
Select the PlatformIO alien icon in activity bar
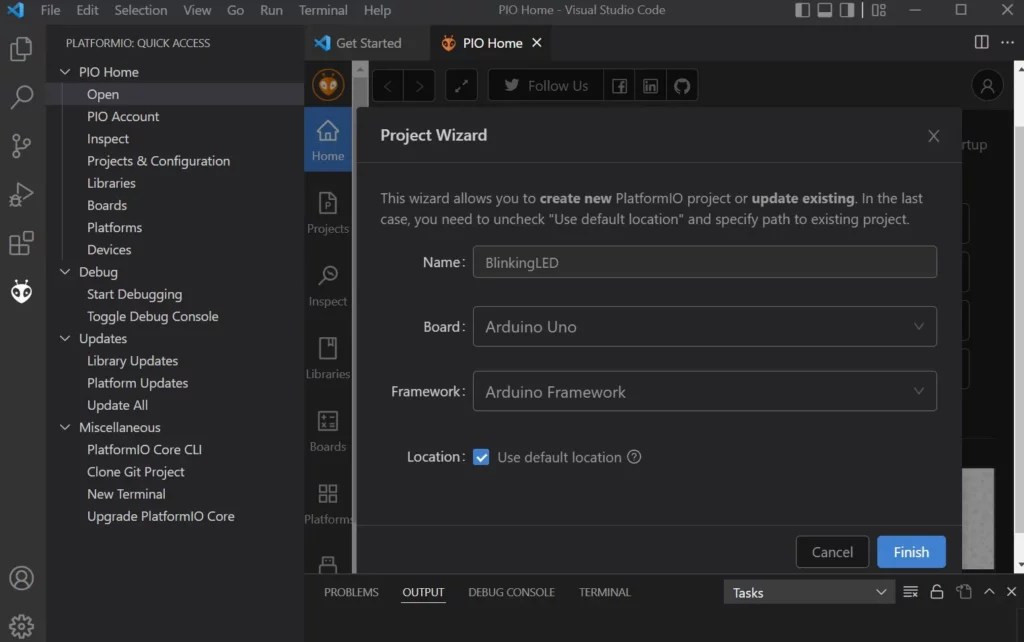point(21,291)
